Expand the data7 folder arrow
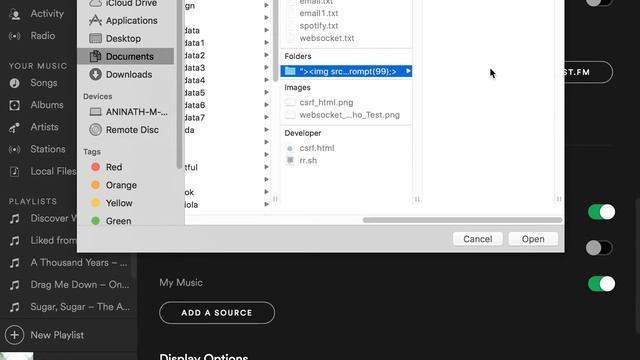Screen dimensions: 640x360 pyautogui.click(x=266, y=117)
